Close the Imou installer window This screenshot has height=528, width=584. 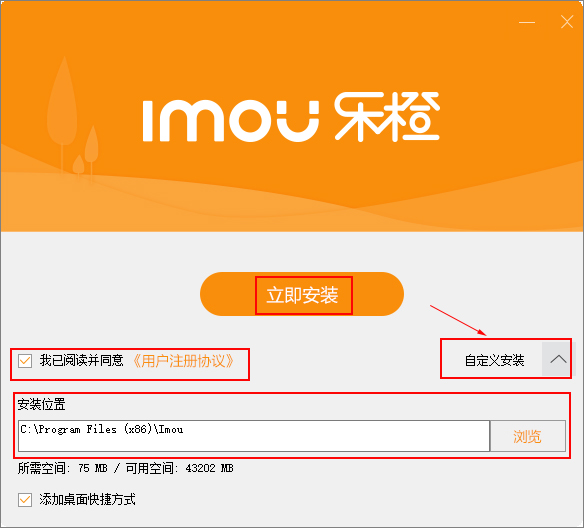567,22
